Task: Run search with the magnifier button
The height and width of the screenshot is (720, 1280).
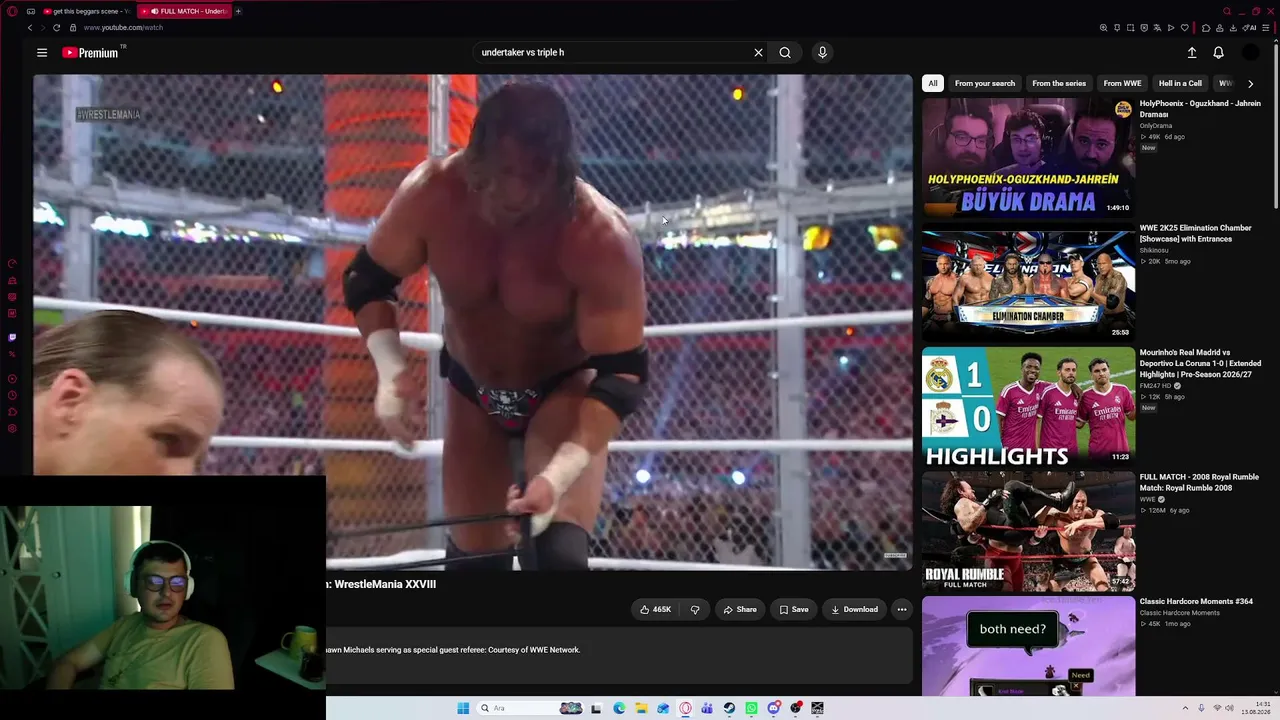Action: click(x=785, y=53)
